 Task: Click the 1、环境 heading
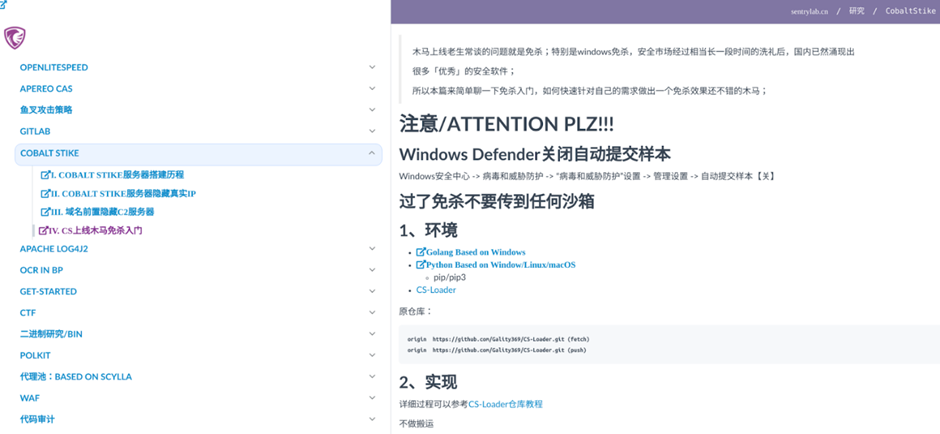click(x=429, y=231)
